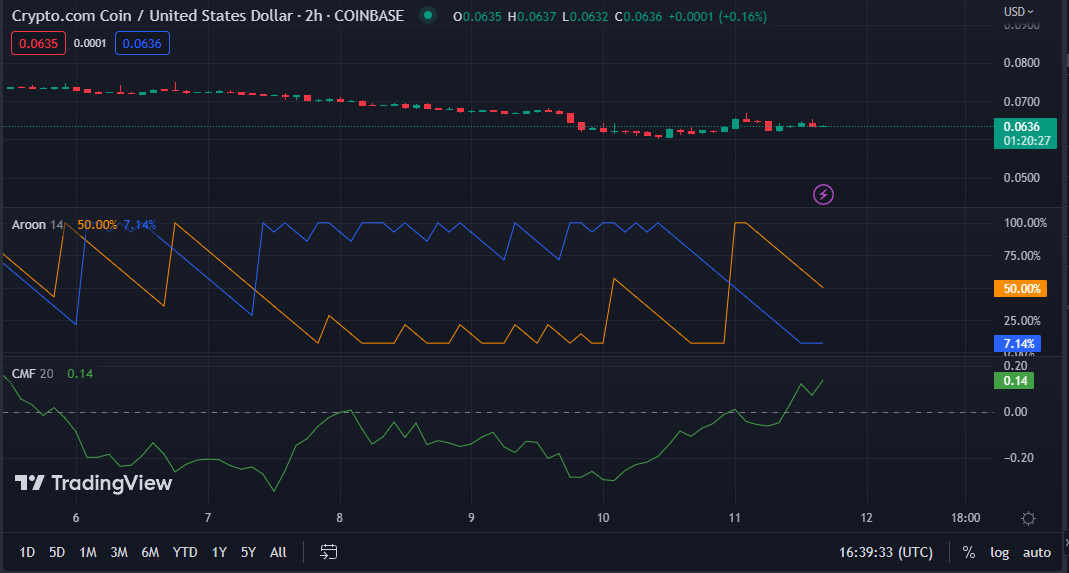Screen dimensions: 1069x573
Task: Select the 5Y time range
Action: [x=248, y=552]
